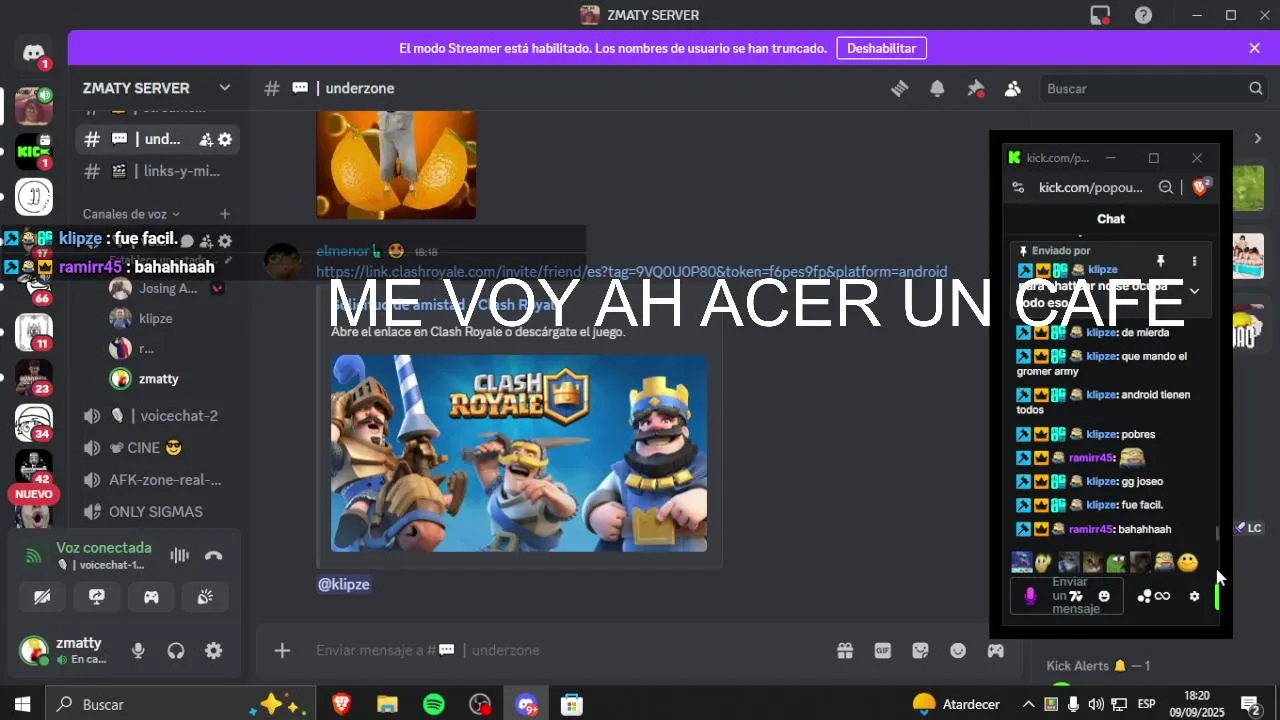Collapse the Canales de voz category
The width and height of the screenshot is (1280, 720).
[131, 214]
